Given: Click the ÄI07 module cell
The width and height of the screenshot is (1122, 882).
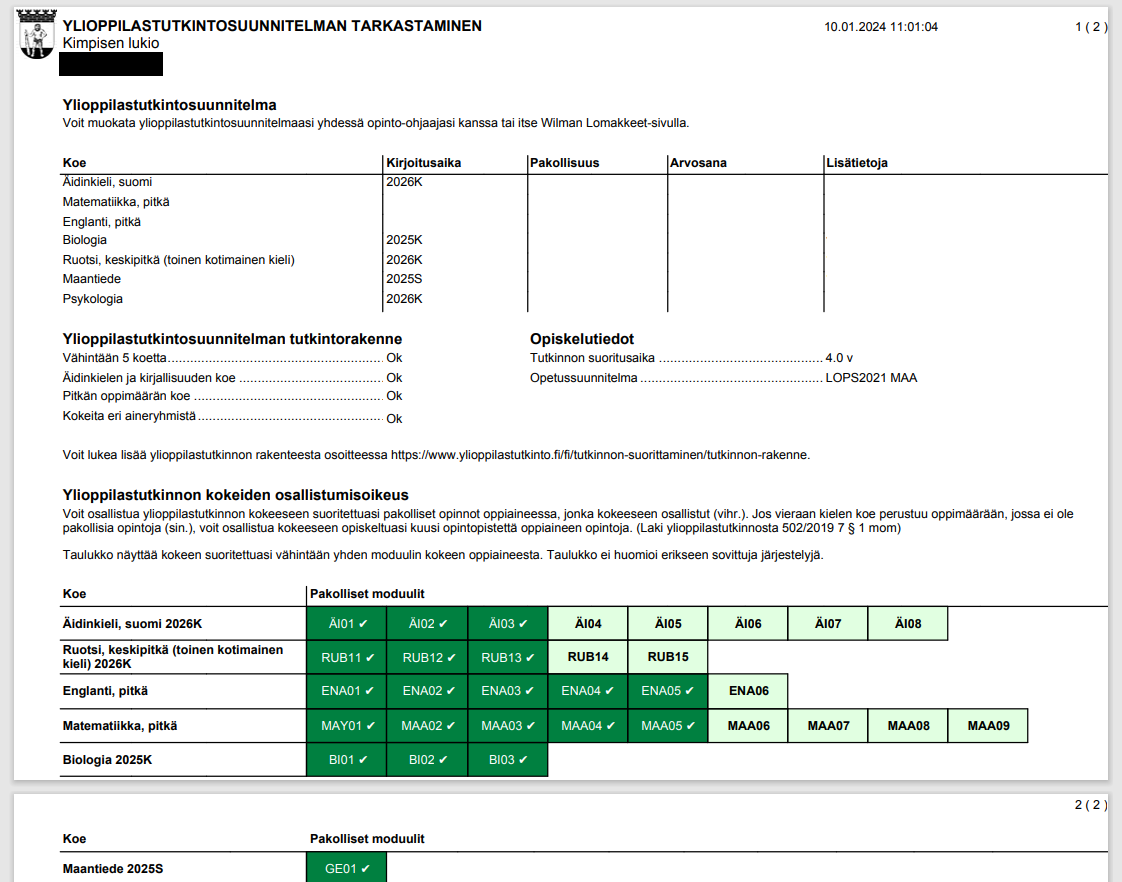Looking at the screenshot, I should click(x=828, y=624).
